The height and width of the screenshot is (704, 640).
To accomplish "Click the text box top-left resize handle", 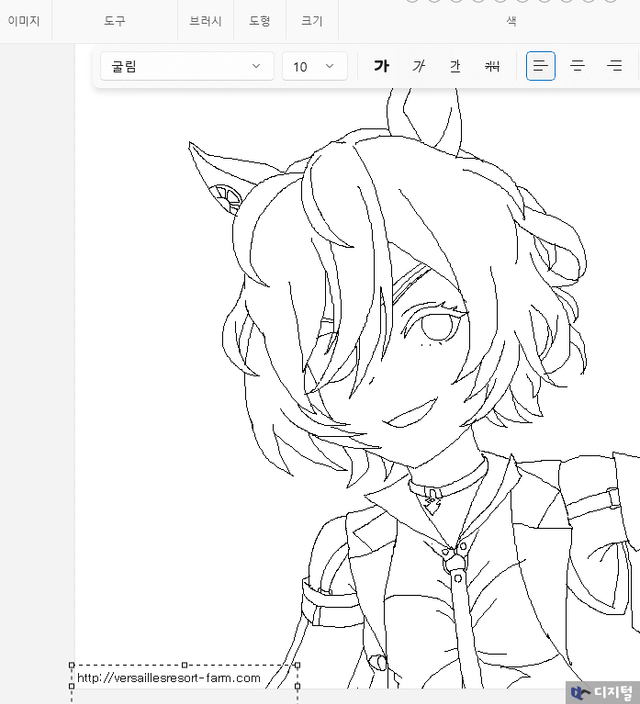I will [71, 665].
